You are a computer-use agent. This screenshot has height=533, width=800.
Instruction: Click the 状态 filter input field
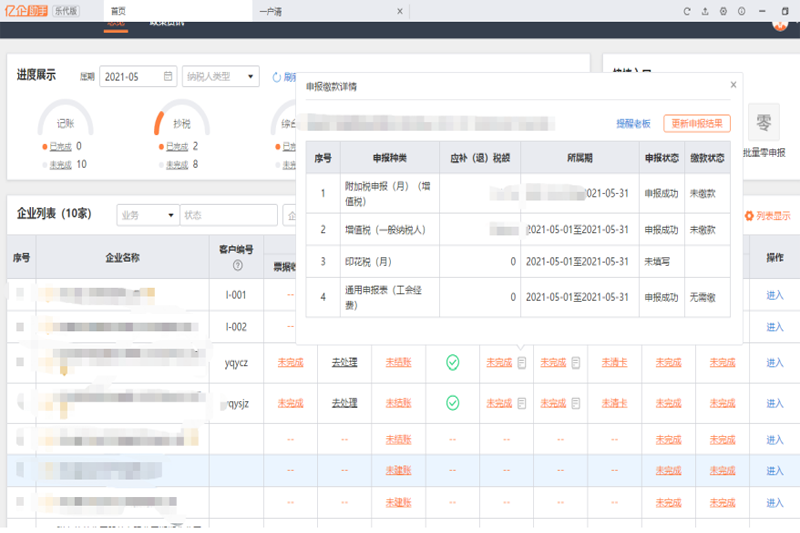[228, 215]
